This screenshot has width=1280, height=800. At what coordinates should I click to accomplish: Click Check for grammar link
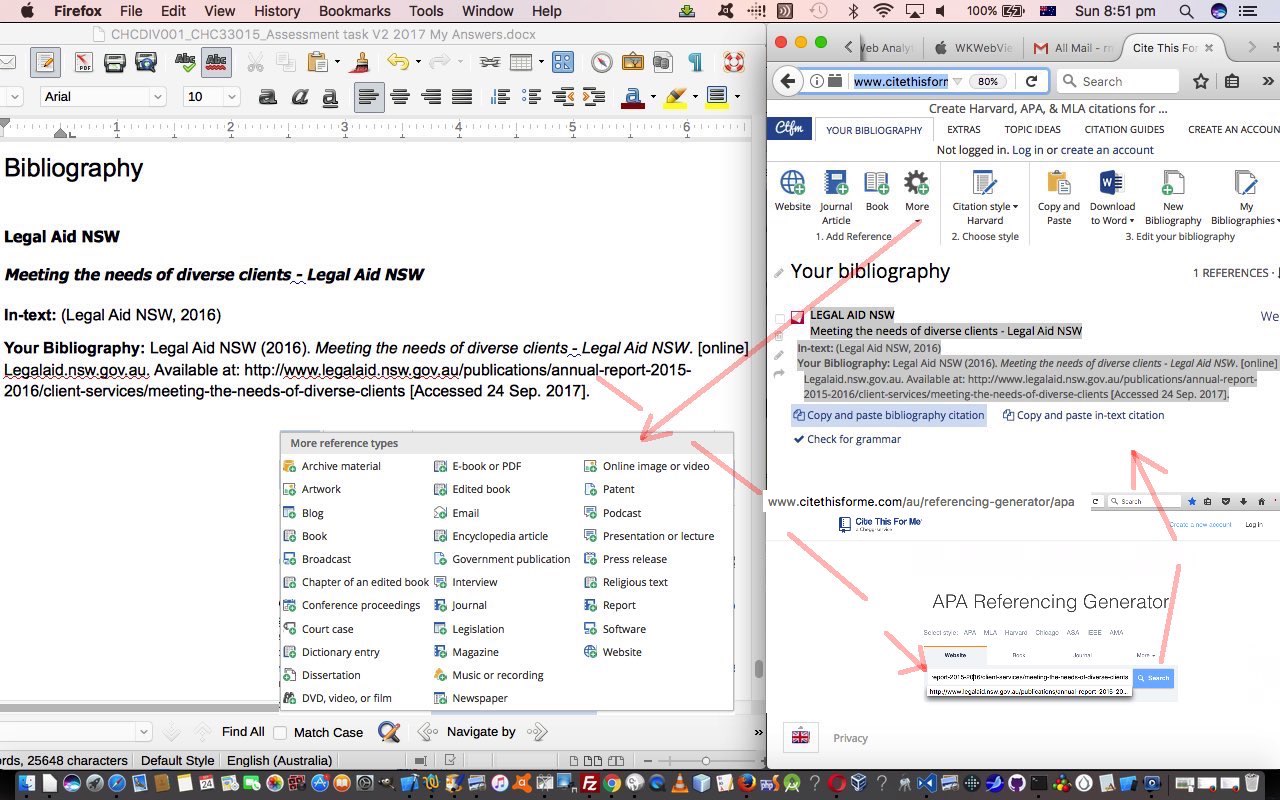(x=847, y=439)
